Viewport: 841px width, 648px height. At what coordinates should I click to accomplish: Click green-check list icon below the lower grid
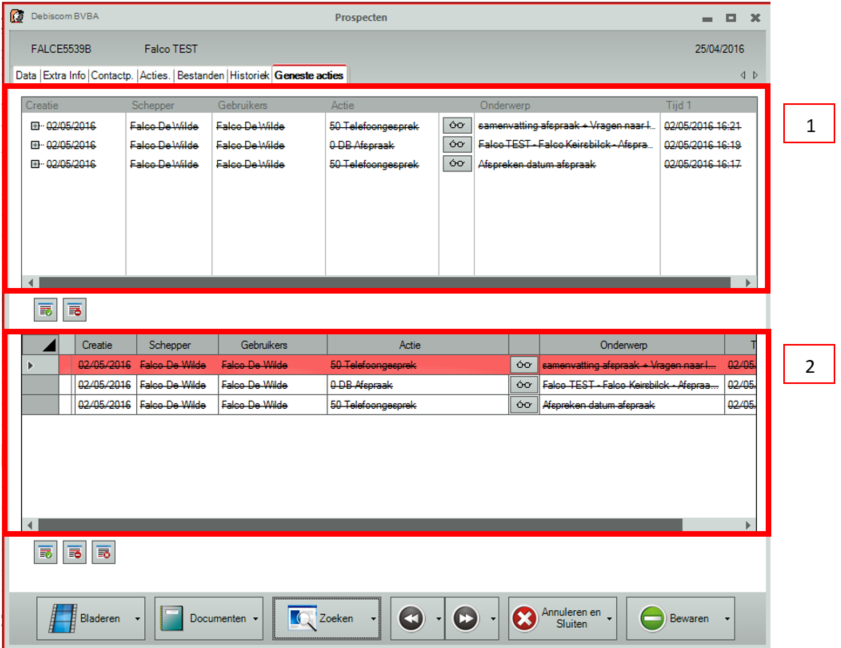tap(45, 552)
